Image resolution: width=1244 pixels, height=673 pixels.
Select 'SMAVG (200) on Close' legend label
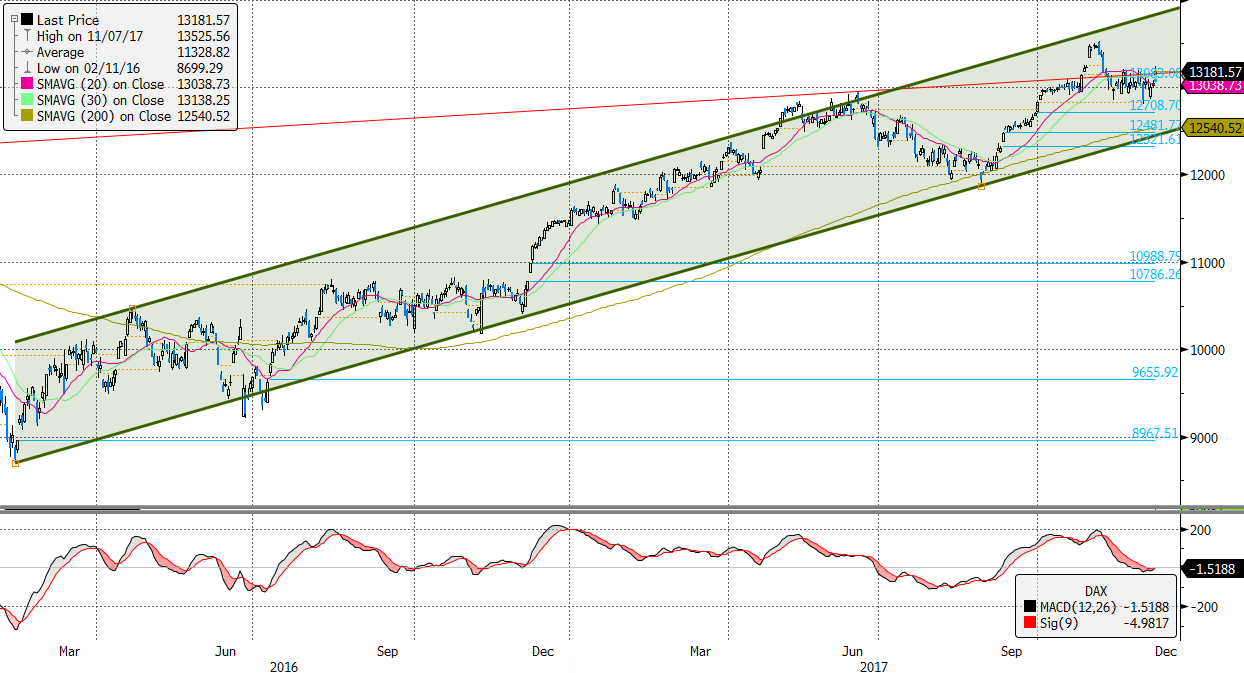point(104,116)
